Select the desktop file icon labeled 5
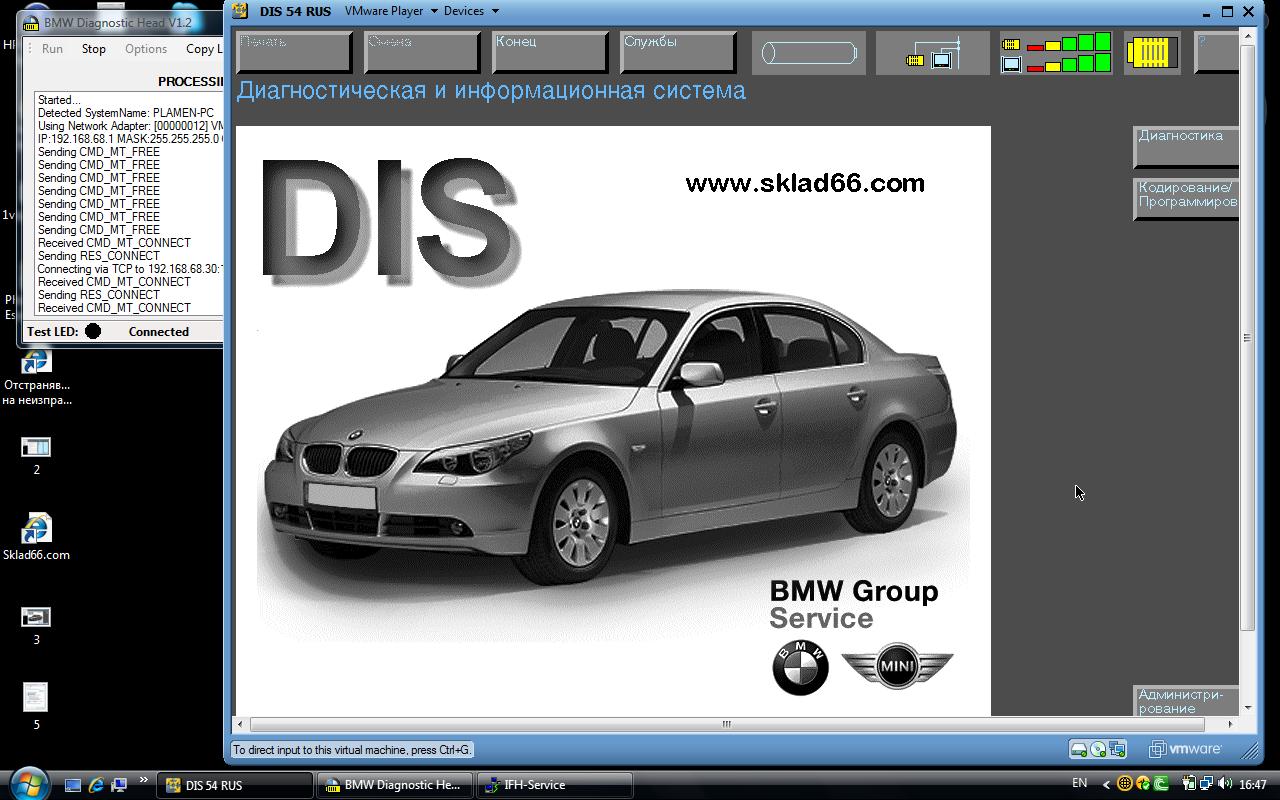The height and width of the screenshot is (800, 1280). coord(36,704)
